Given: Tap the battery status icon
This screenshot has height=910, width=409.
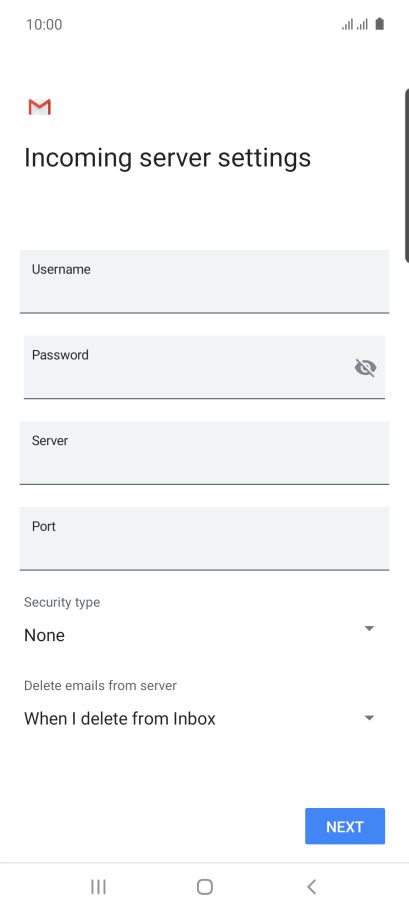Looking at the screenshot, I should pos(379,24).
